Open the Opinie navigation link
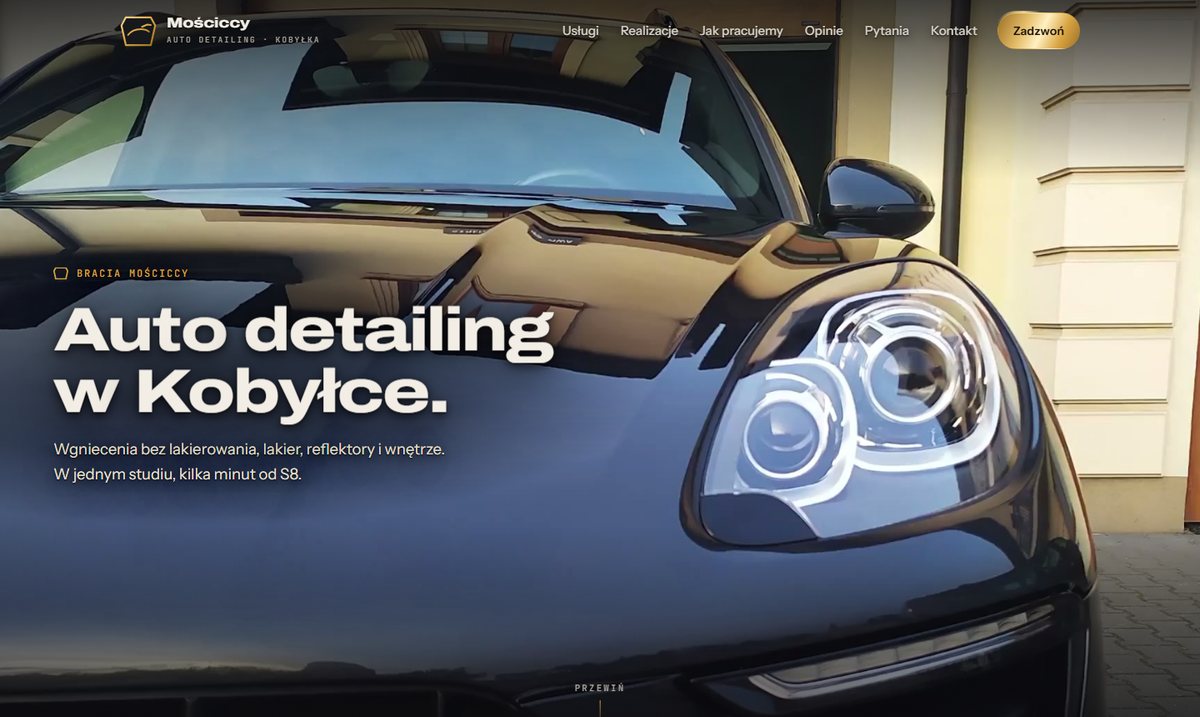Screen dimensions: 1200x717 point(824,31)
